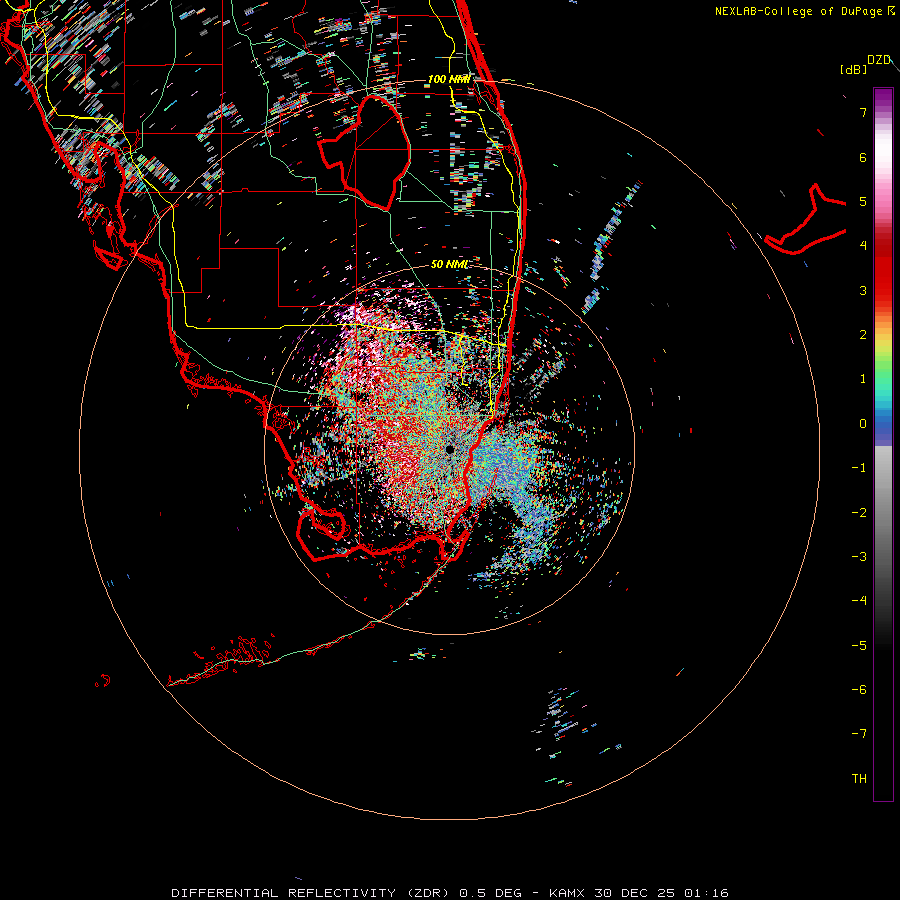Viewport: 900px width, 900px height.
Task: Click the [dB] units label
Action: pyautogui.click(x=853, y=69)
